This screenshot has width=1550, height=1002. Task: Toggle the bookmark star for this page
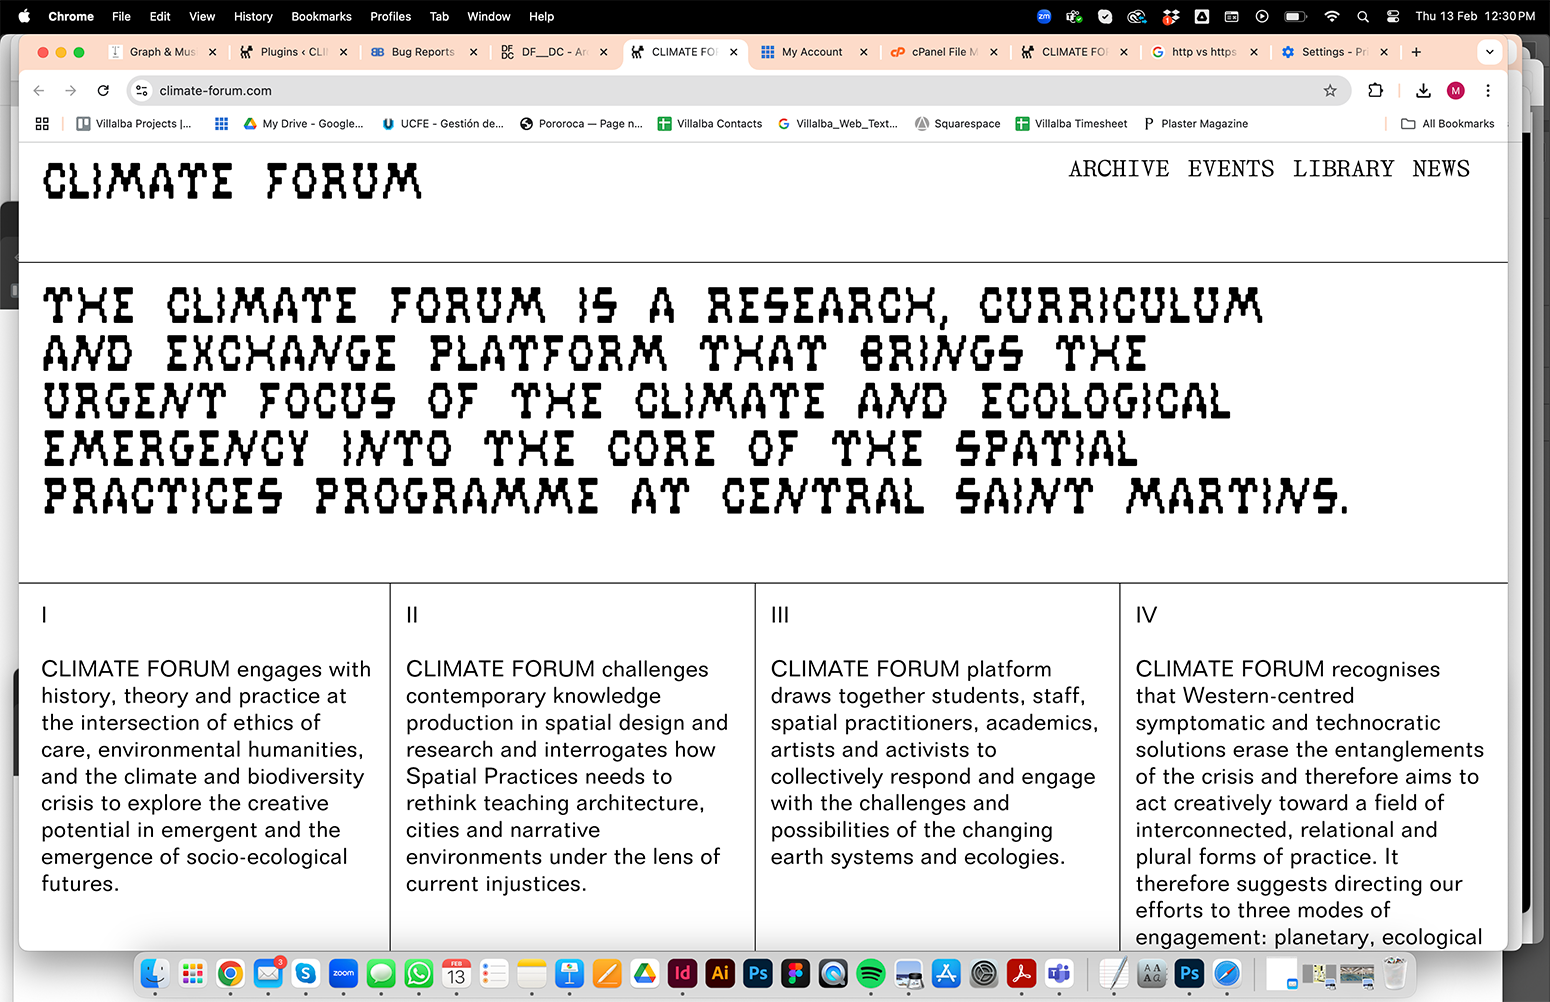(x=1331, y=90)
